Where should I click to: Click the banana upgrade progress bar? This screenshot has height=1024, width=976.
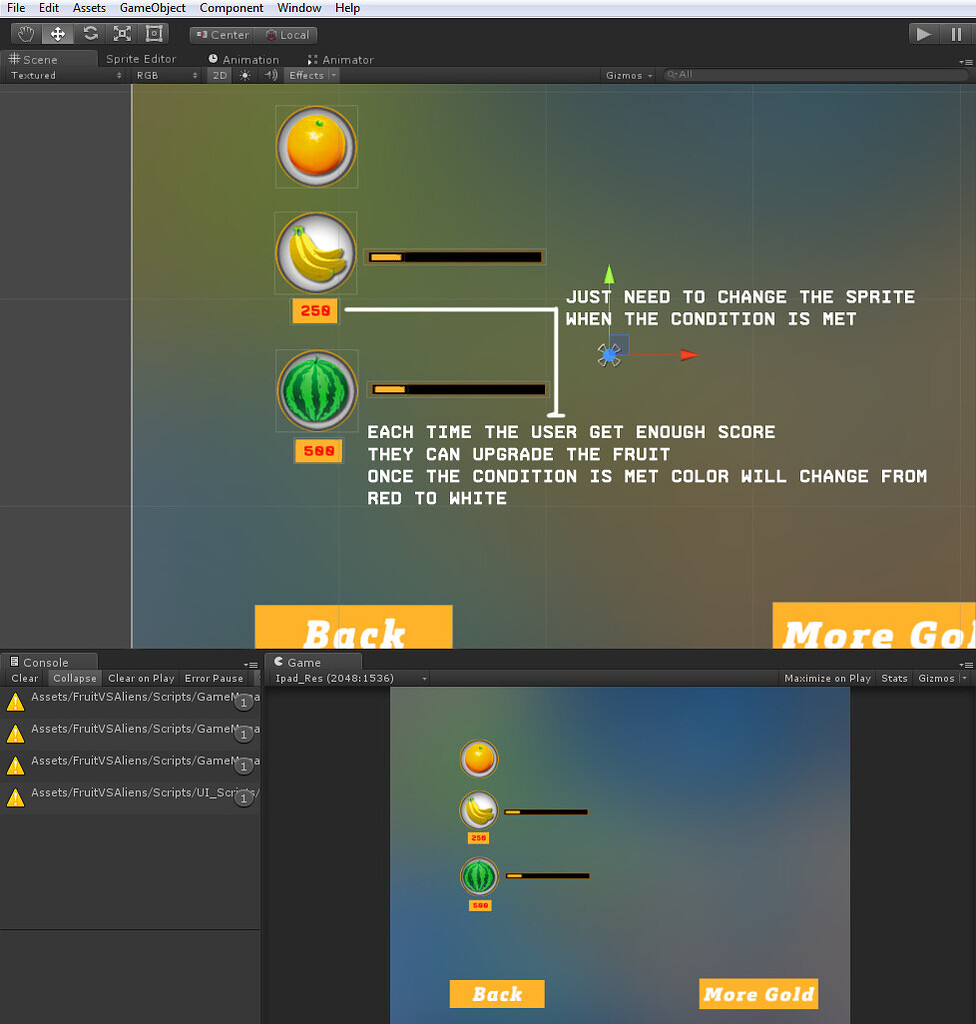point(455,256)
